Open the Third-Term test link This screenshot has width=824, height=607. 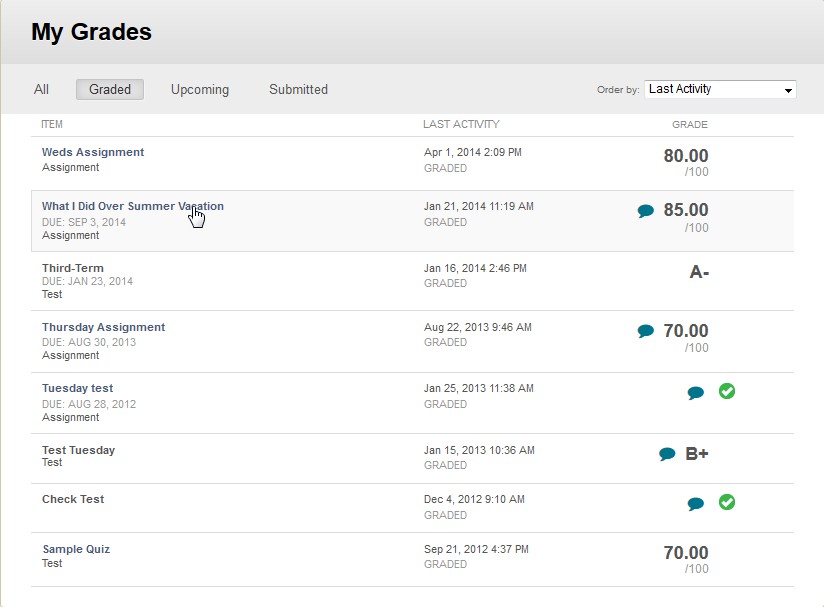[x=73, y=268]
